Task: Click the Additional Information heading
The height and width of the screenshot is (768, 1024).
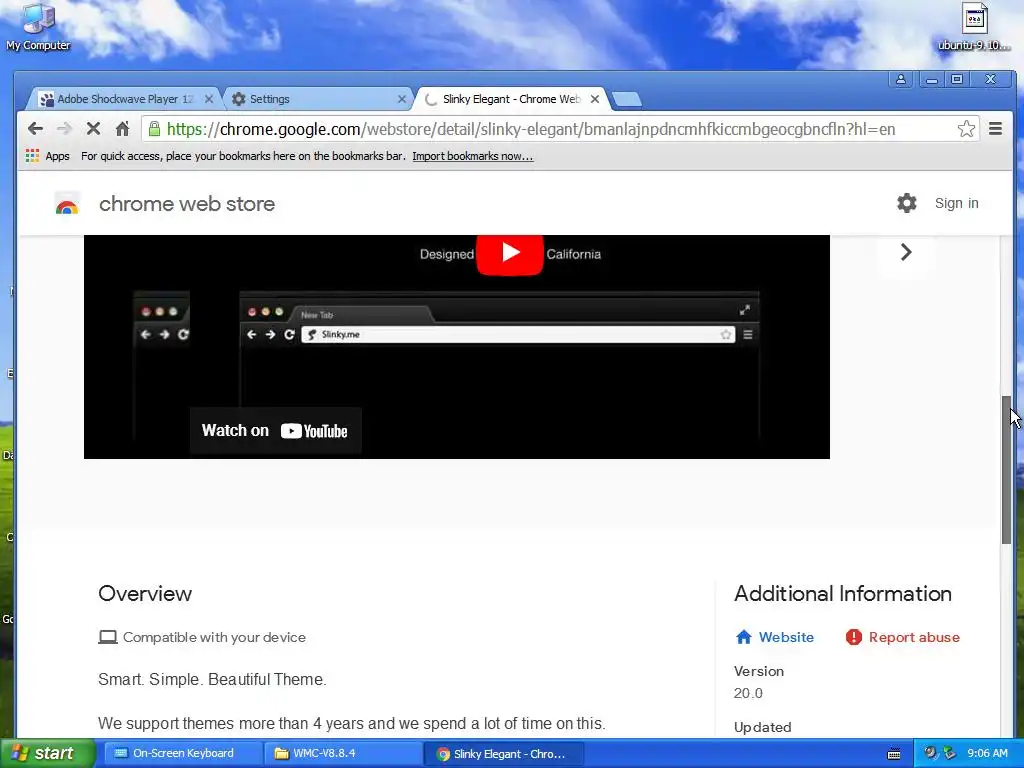Action: [842, 594]
